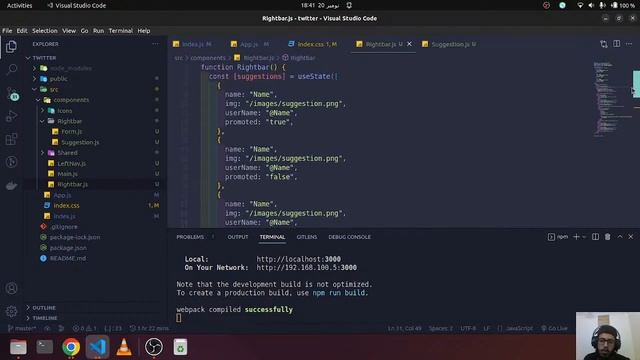The width and height of the screenshot is (640, 360).
Task: Close the terminal panel
Action: pyautogui.click(x=631, y=237)
